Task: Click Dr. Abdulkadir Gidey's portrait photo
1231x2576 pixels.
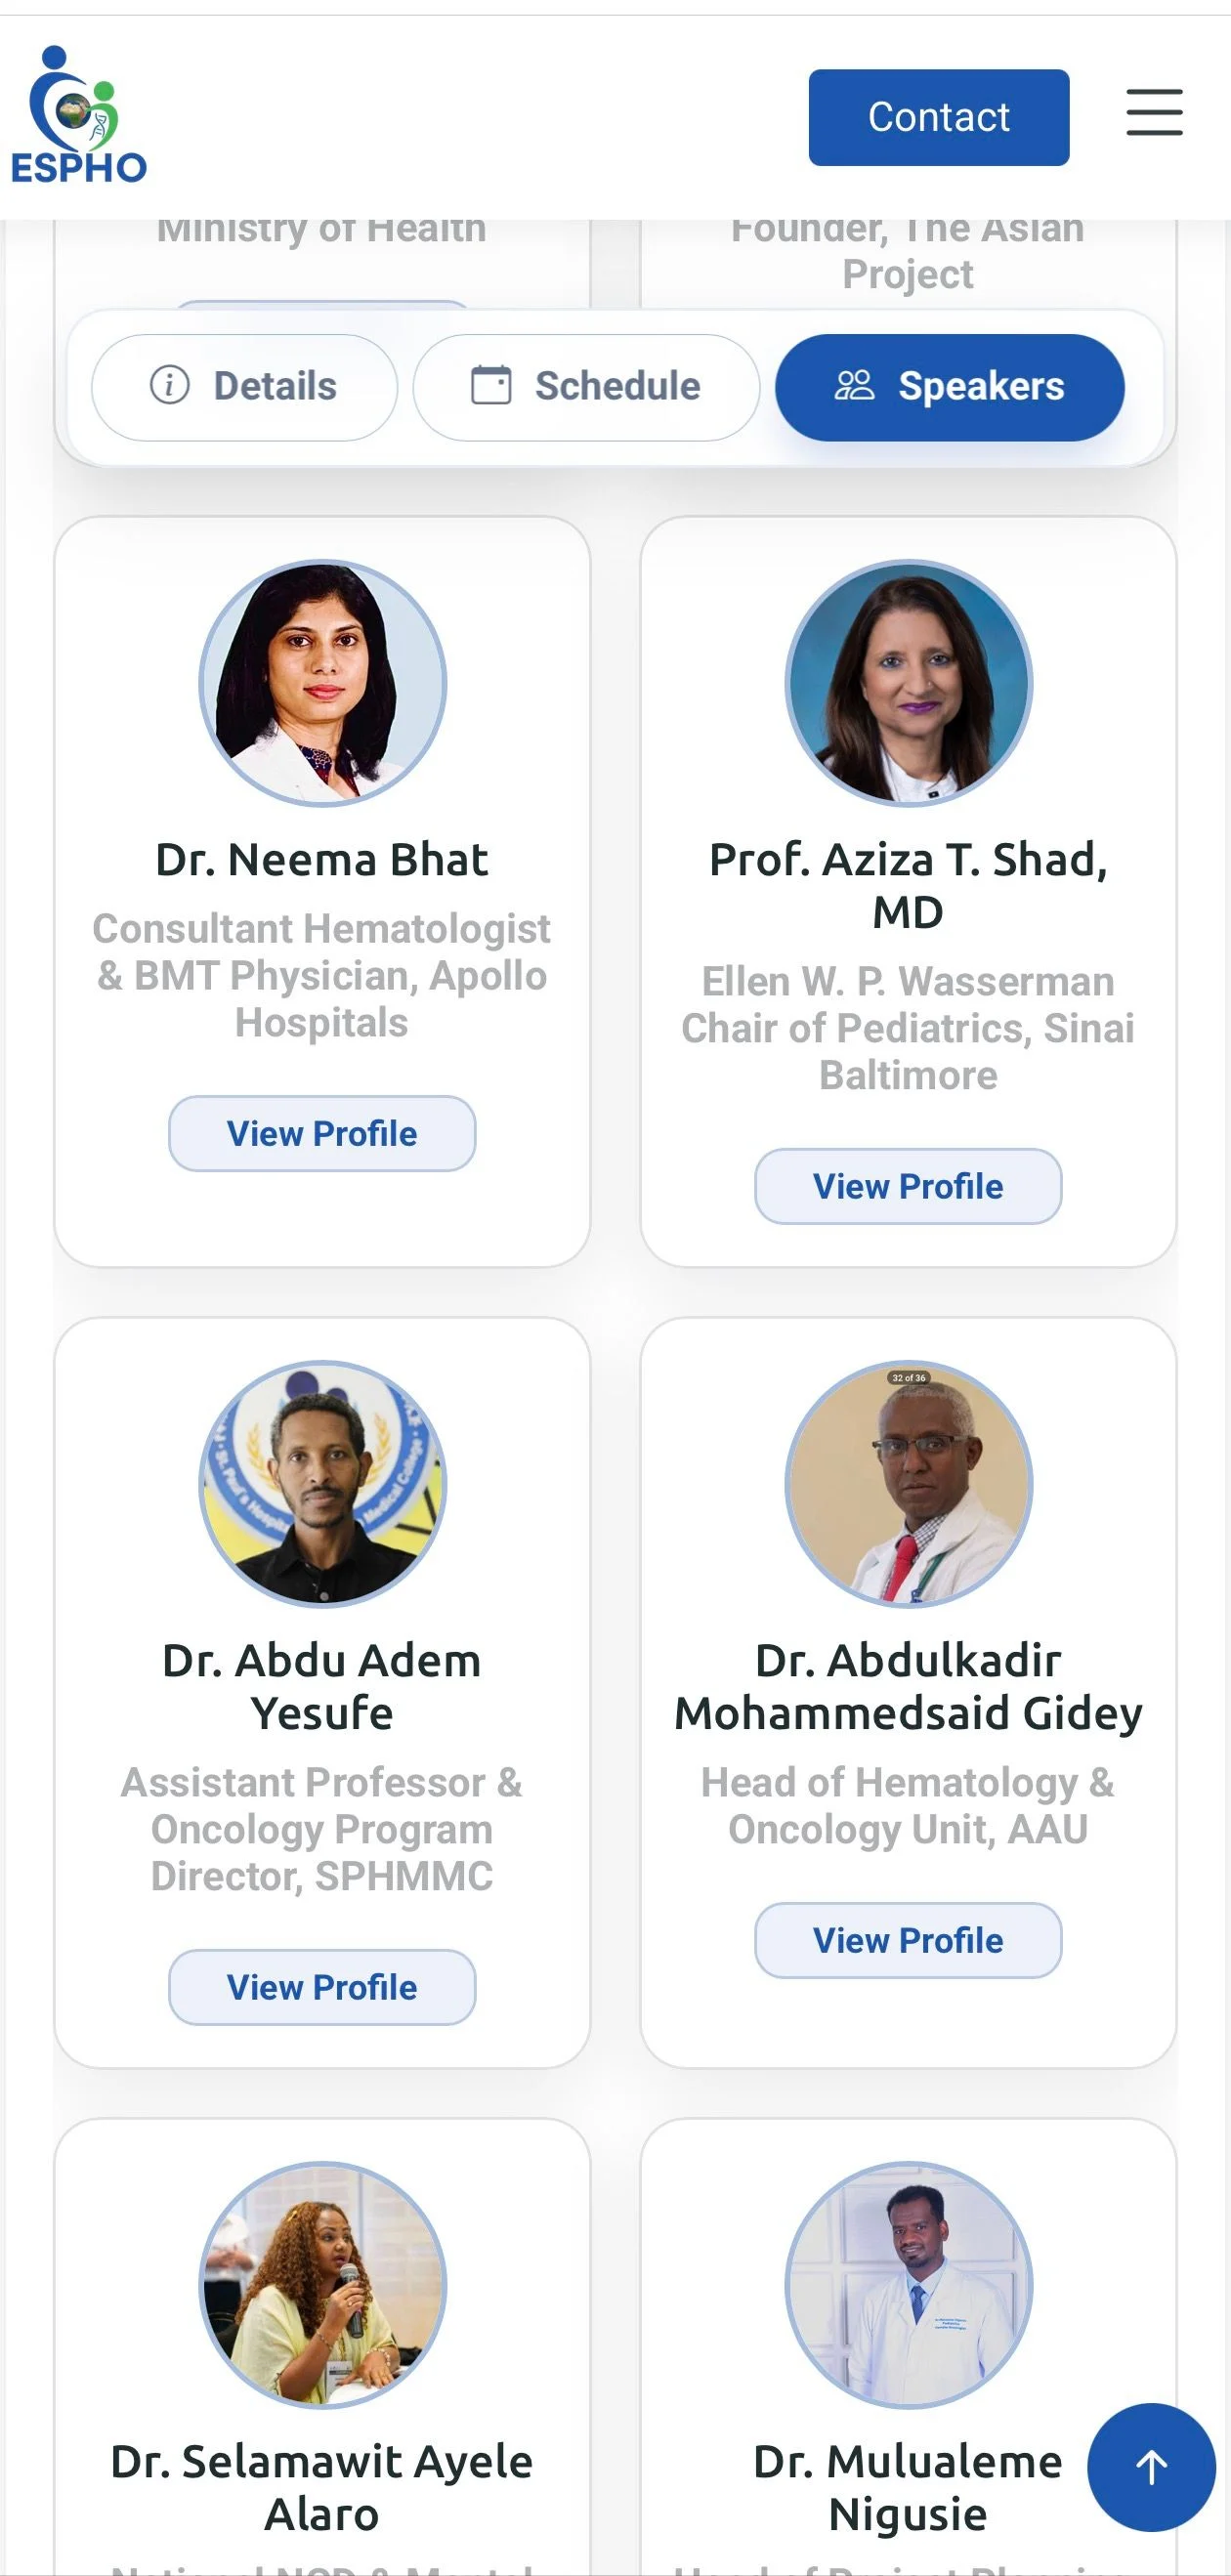Action: [x=908, y=1484]
